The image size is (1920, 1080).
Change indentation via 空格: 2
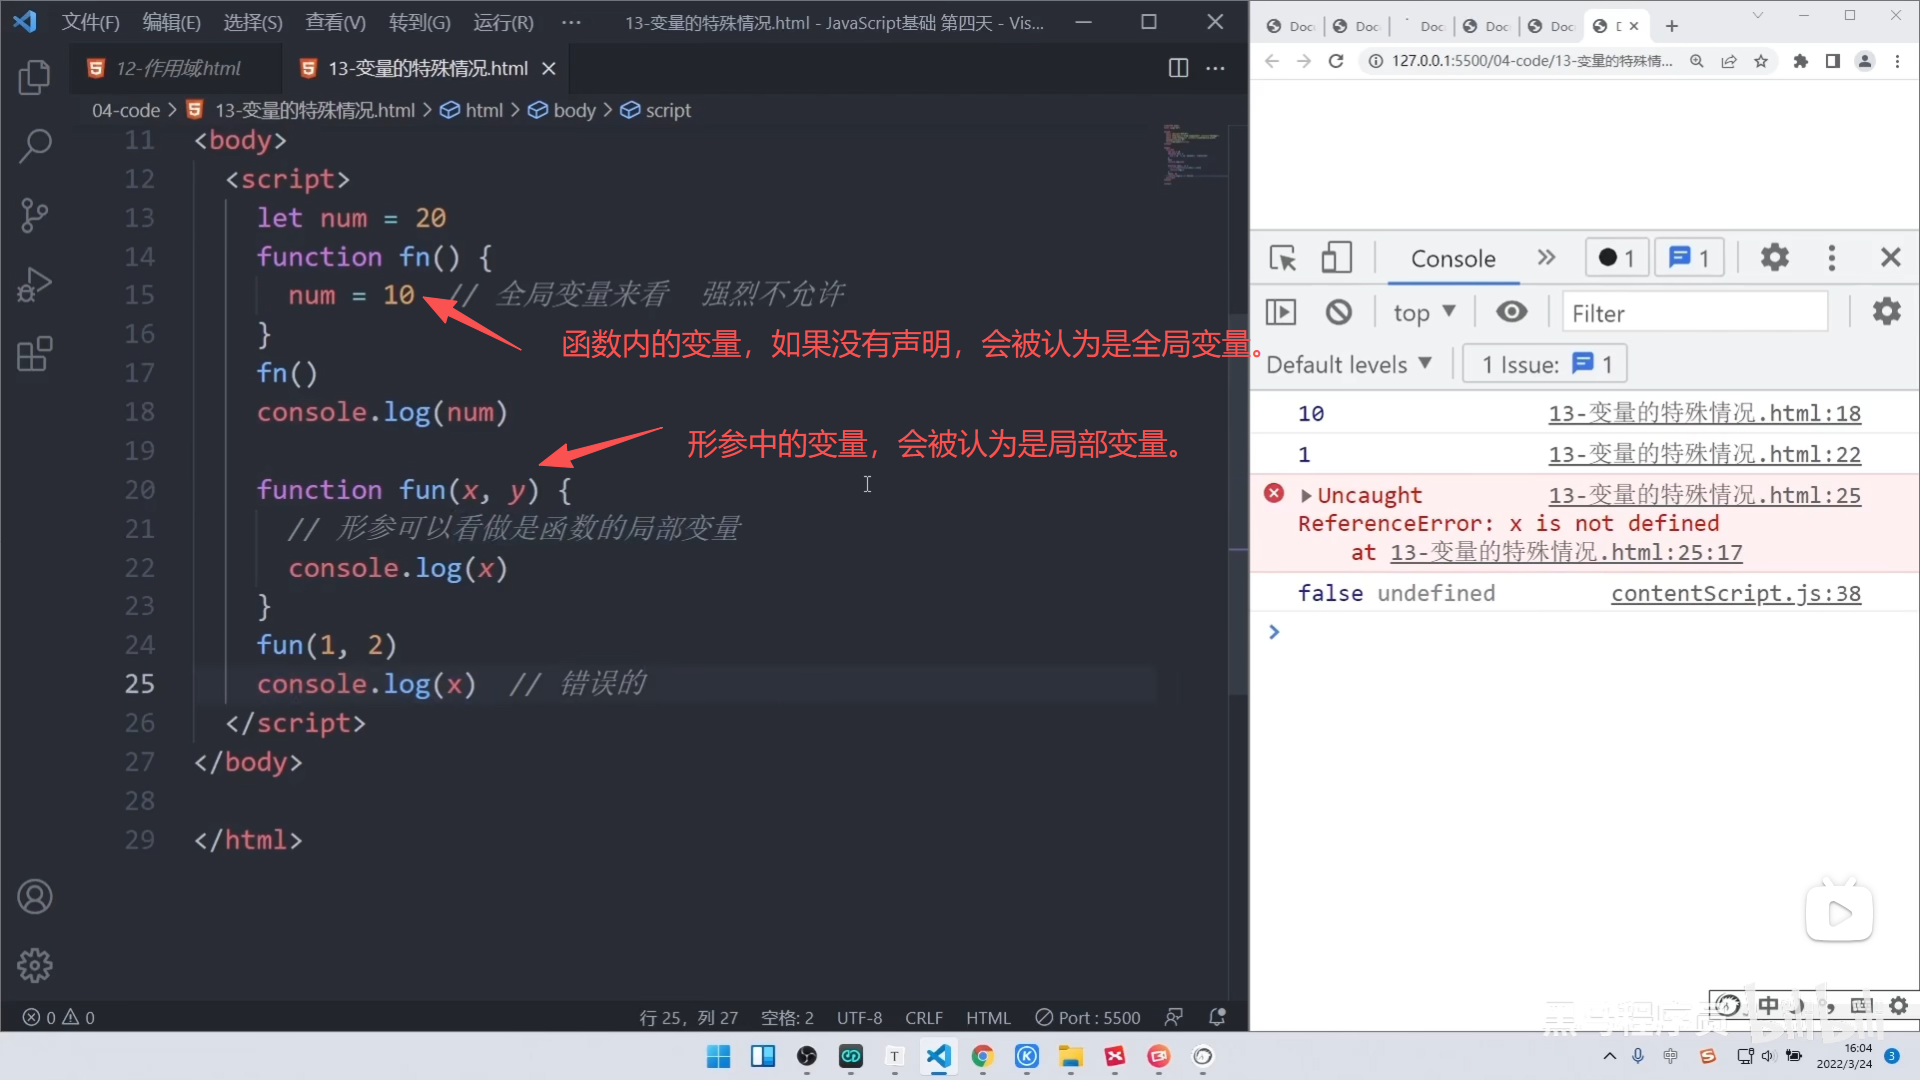pyautogui.click(x=787, y=1017)
